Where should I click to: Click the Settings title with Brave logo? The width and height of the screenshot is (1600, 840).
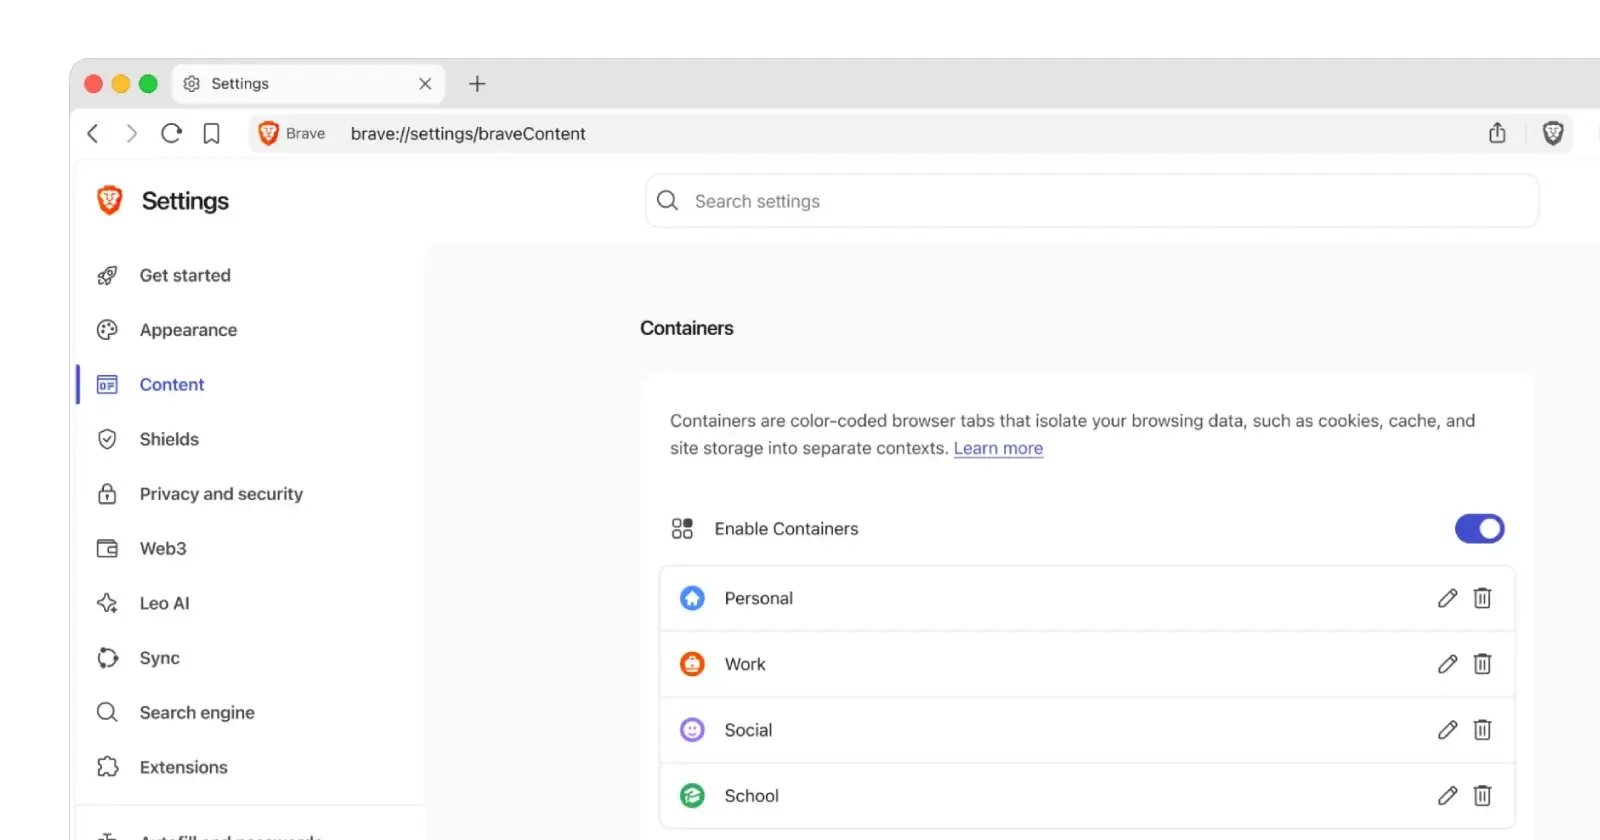163,201
